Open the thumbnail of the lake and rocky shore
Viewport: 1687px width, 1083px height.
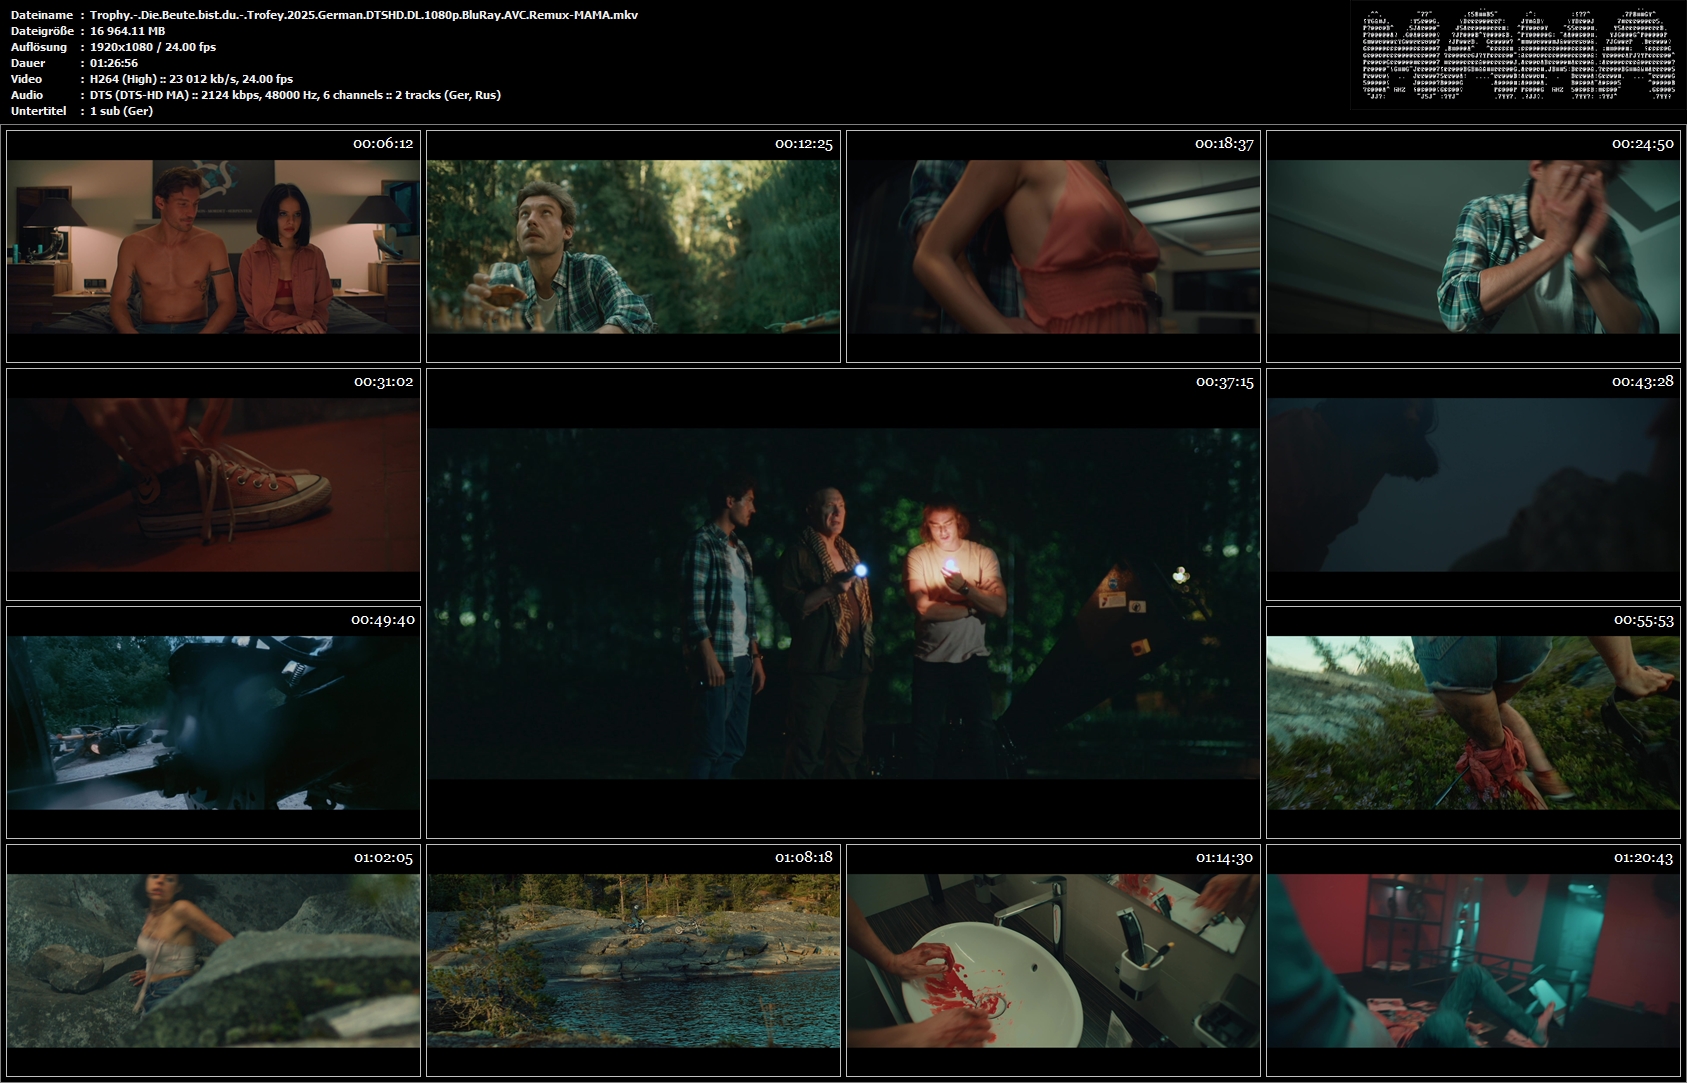[633, 960]
